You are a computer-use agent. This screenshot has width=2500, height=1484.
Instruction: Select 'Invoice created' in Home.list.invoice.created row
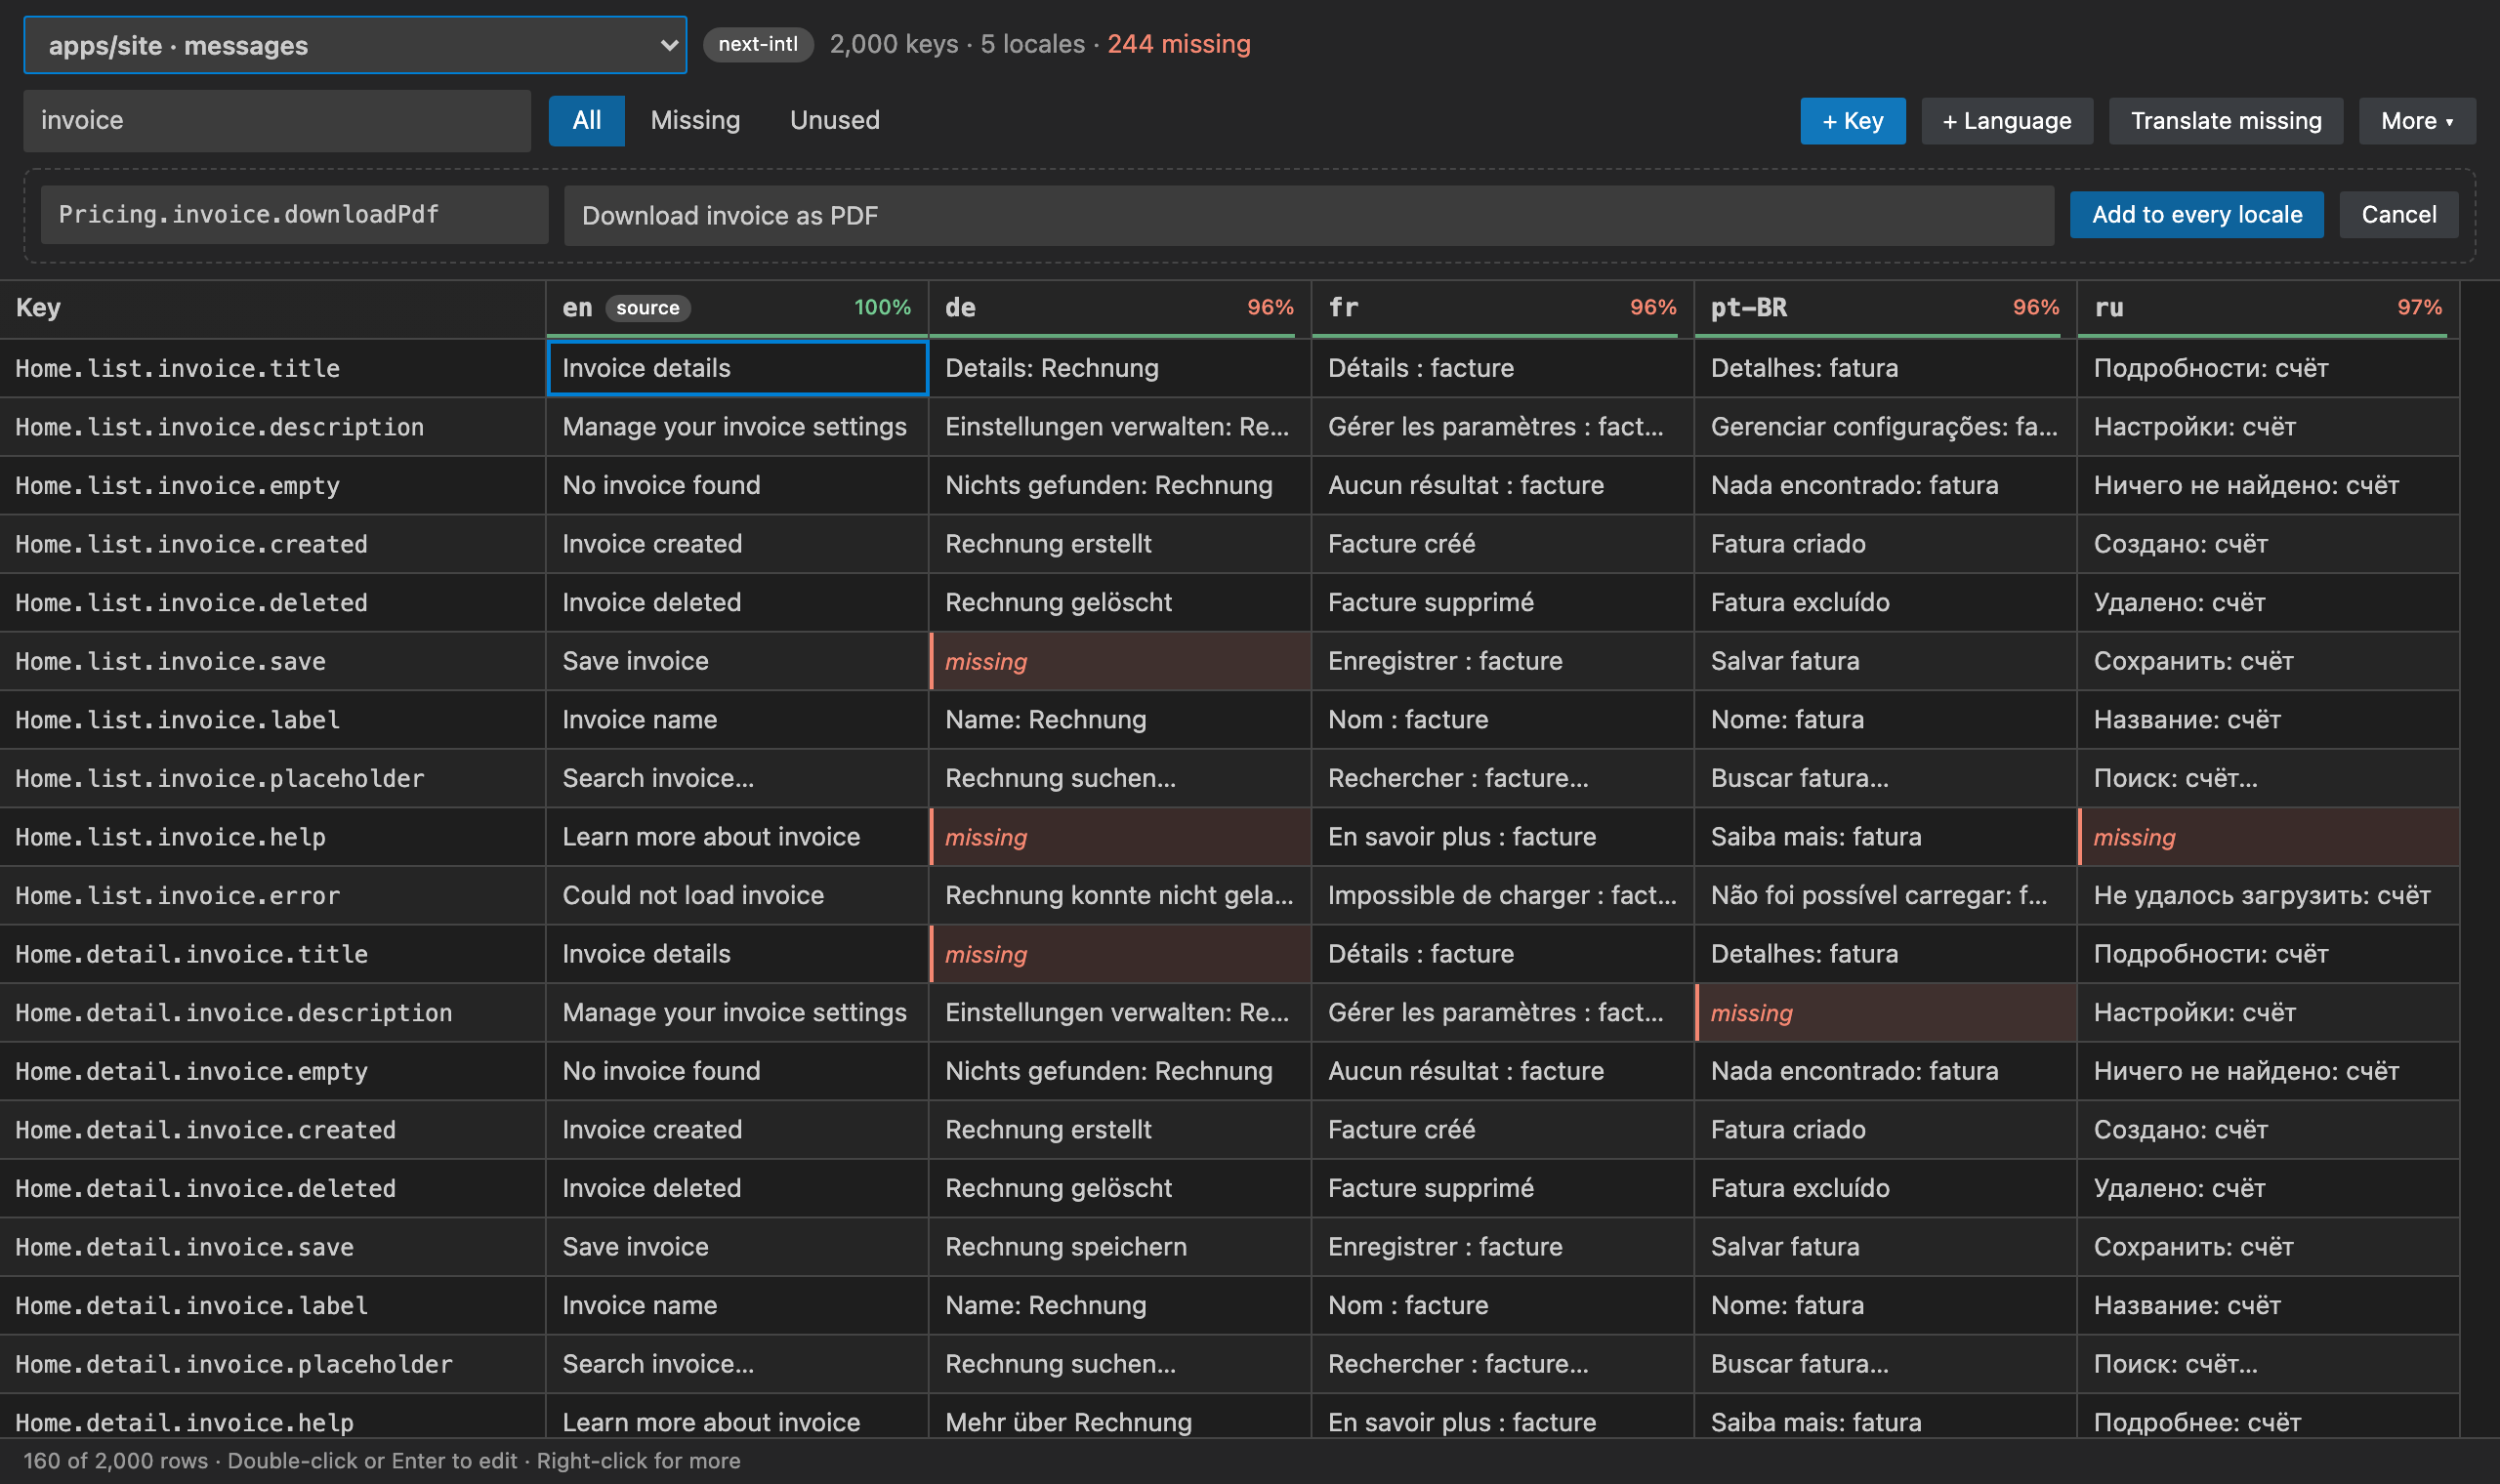737,545
